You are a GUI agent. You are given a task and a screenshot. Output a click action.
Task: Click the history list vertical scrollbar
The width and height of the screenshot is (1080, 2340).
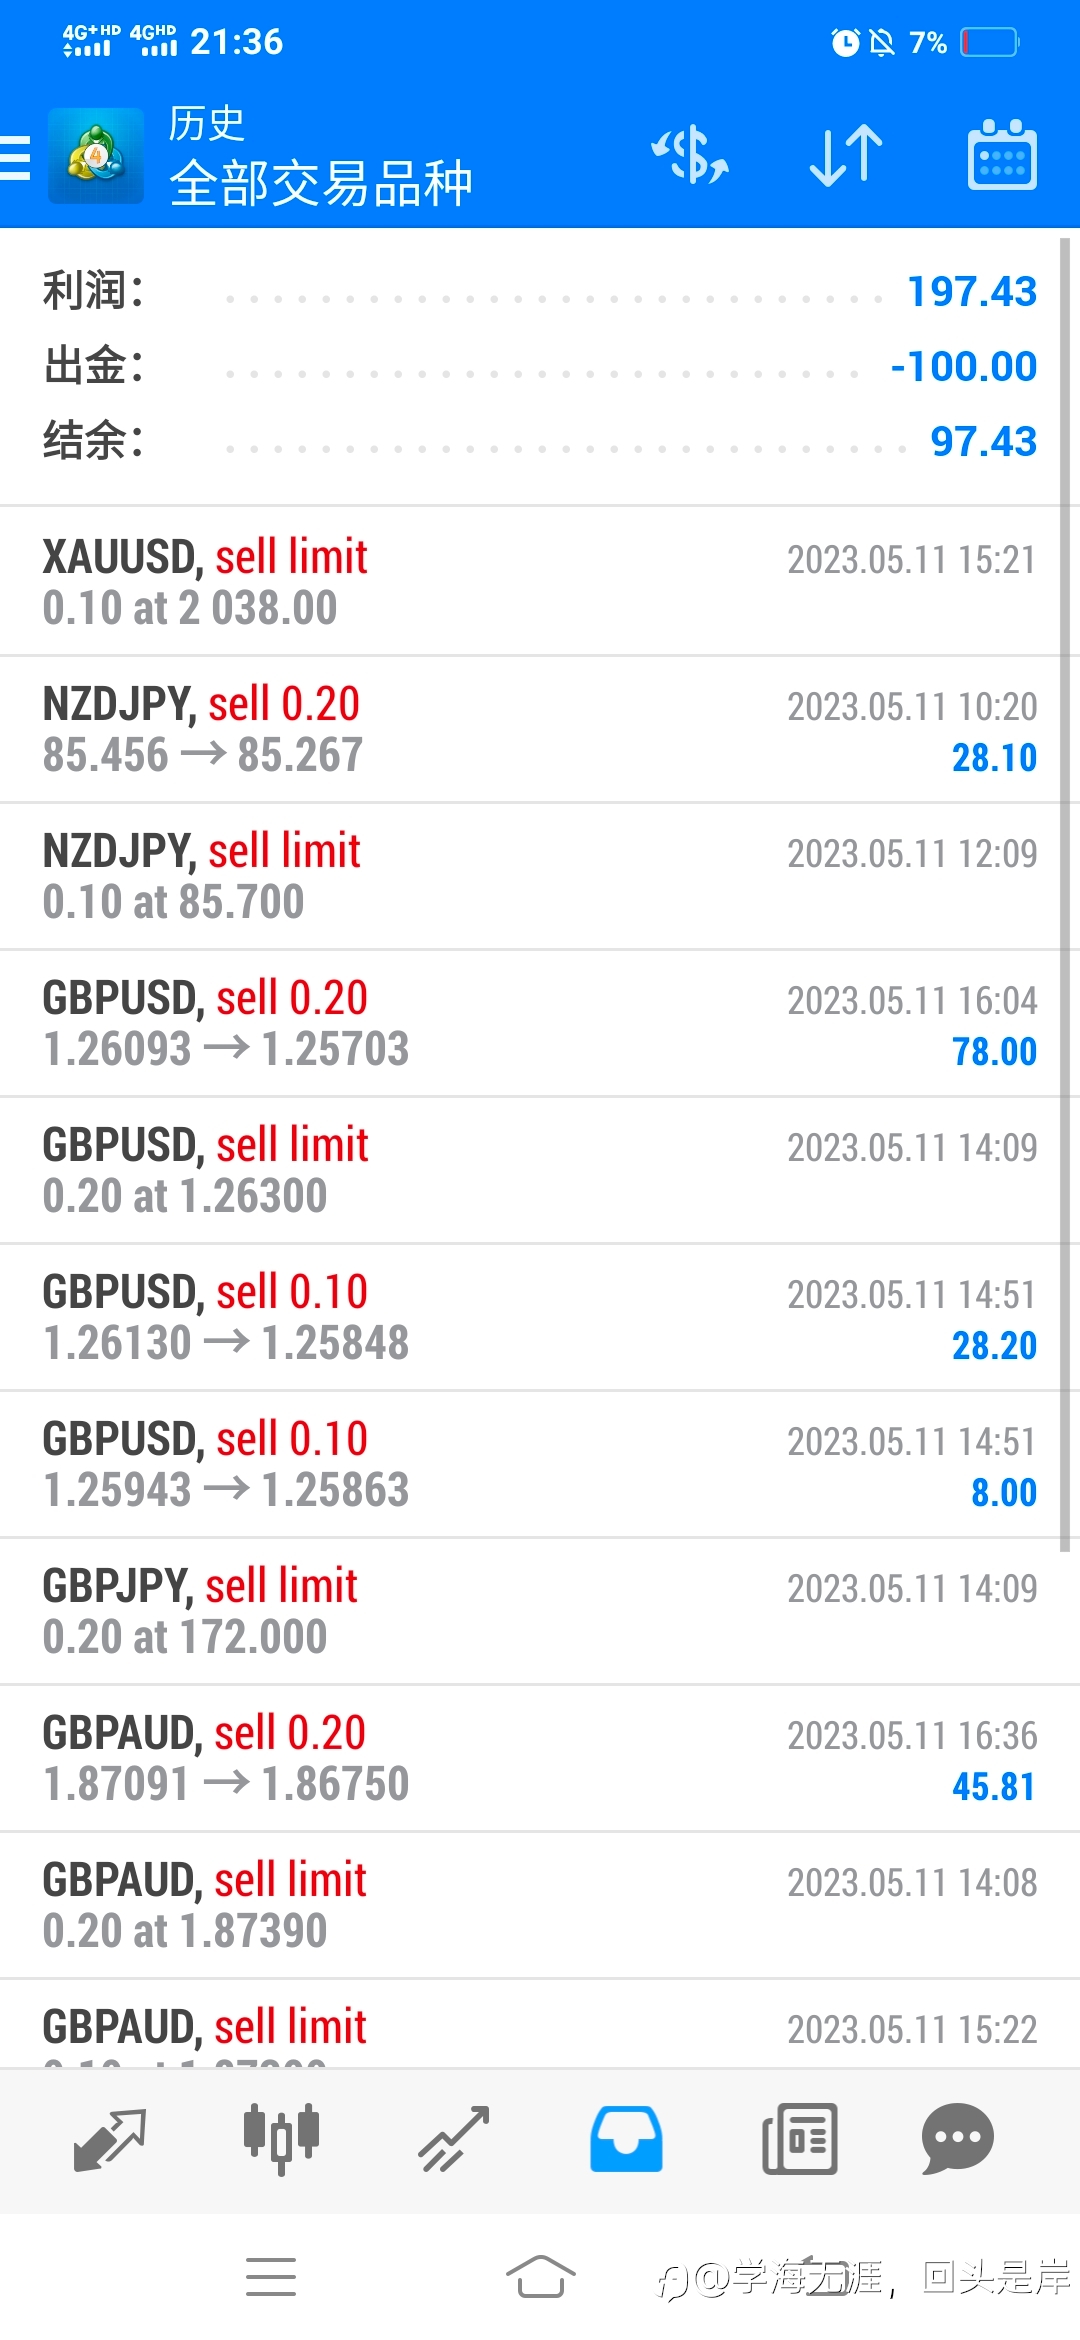coord(1064,895)
